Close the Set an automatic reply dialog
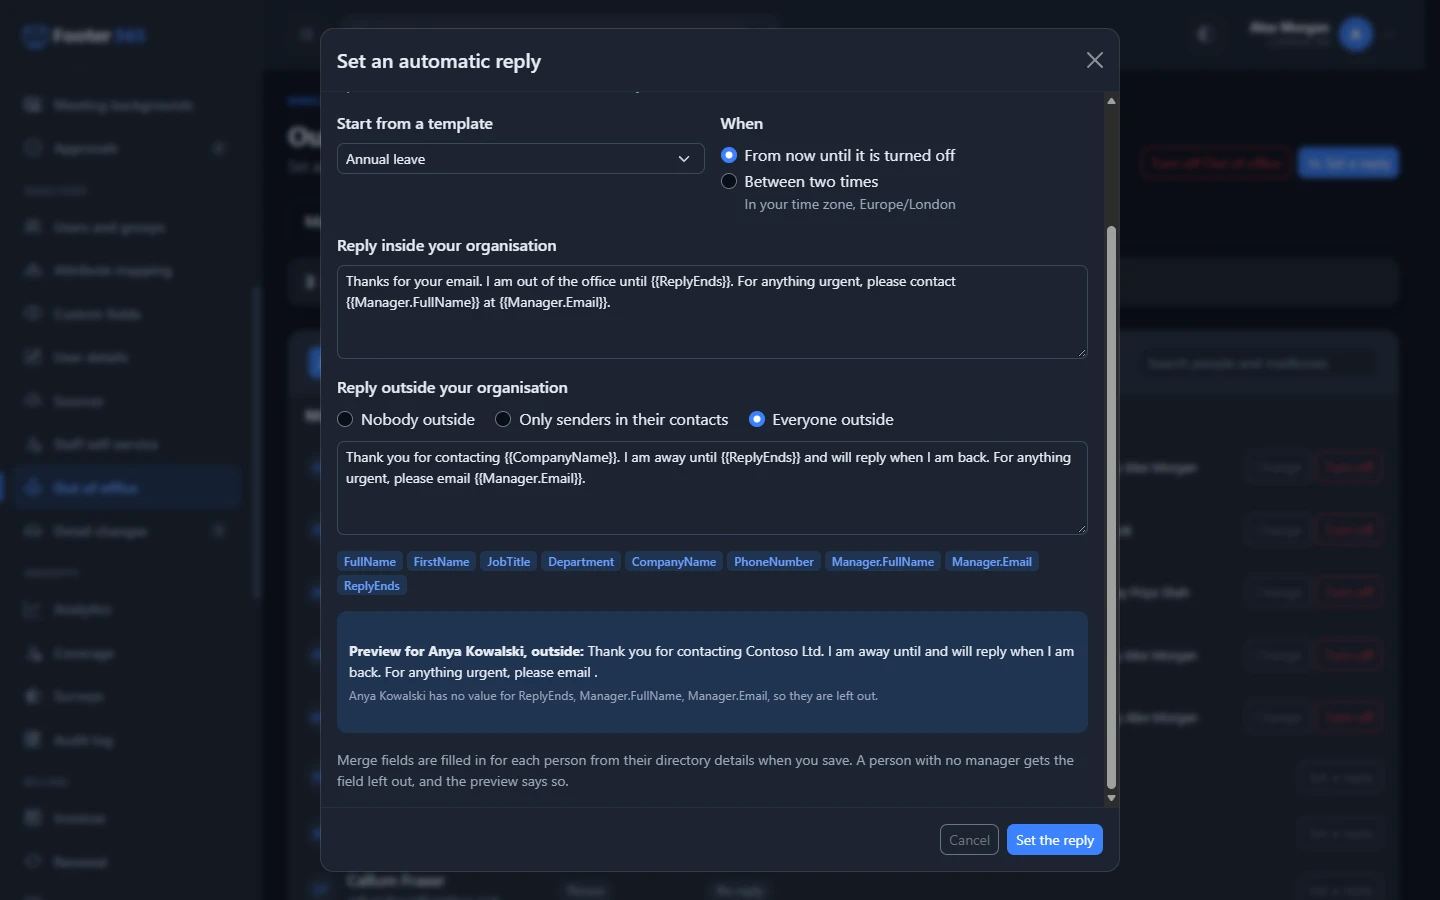Viewport: 1440px width, 900px height. [x=1095, y=60]
